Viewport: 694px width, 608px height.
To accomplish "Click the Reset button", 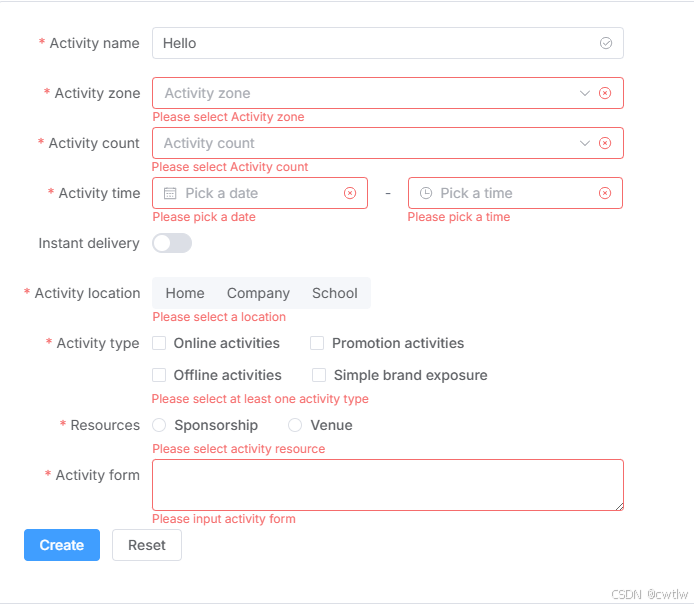I will tap(147, 545).
